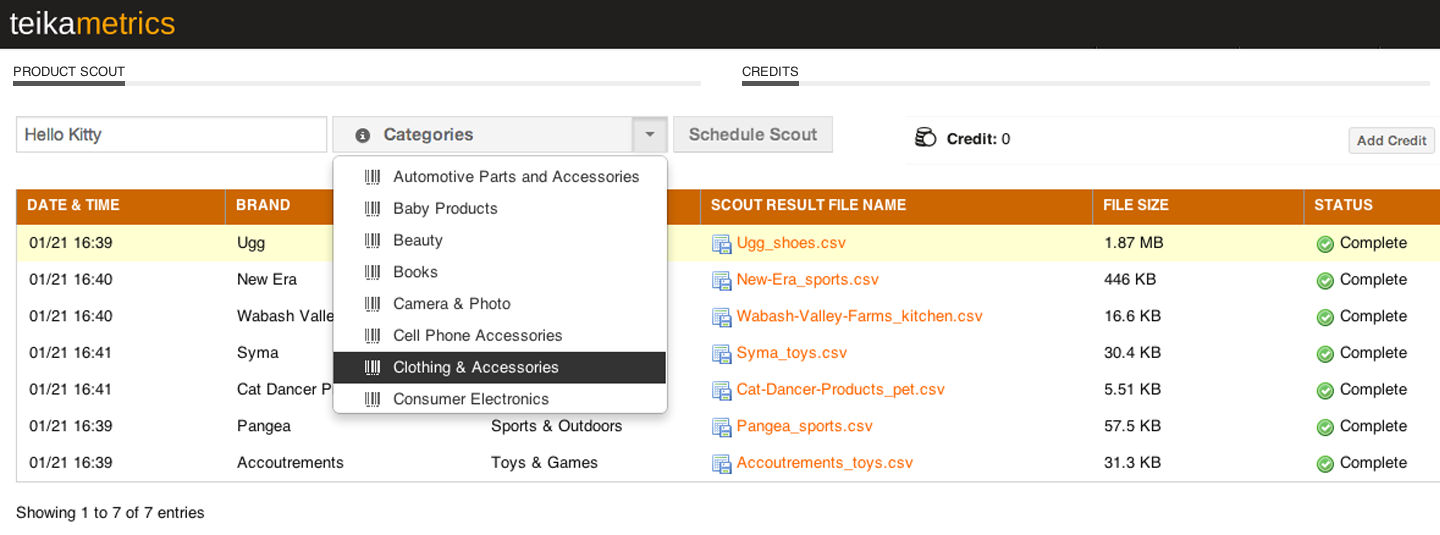
Task: Open the New-Era_sports.csv result file
Action: tap(808, 280)
